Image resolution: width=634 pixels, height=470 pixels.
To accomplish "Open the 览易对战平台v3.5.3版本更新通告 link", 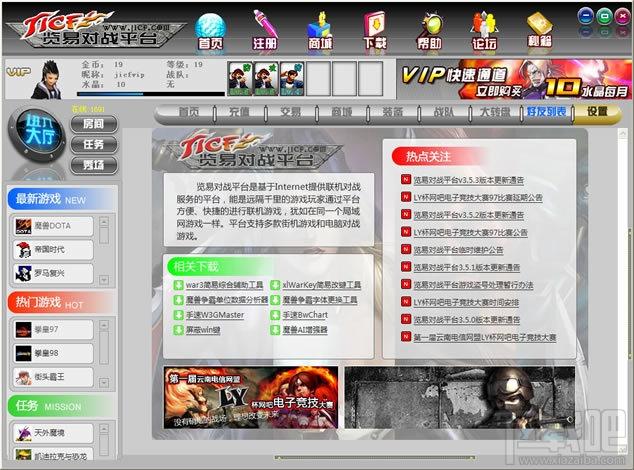I will [469, 180].
